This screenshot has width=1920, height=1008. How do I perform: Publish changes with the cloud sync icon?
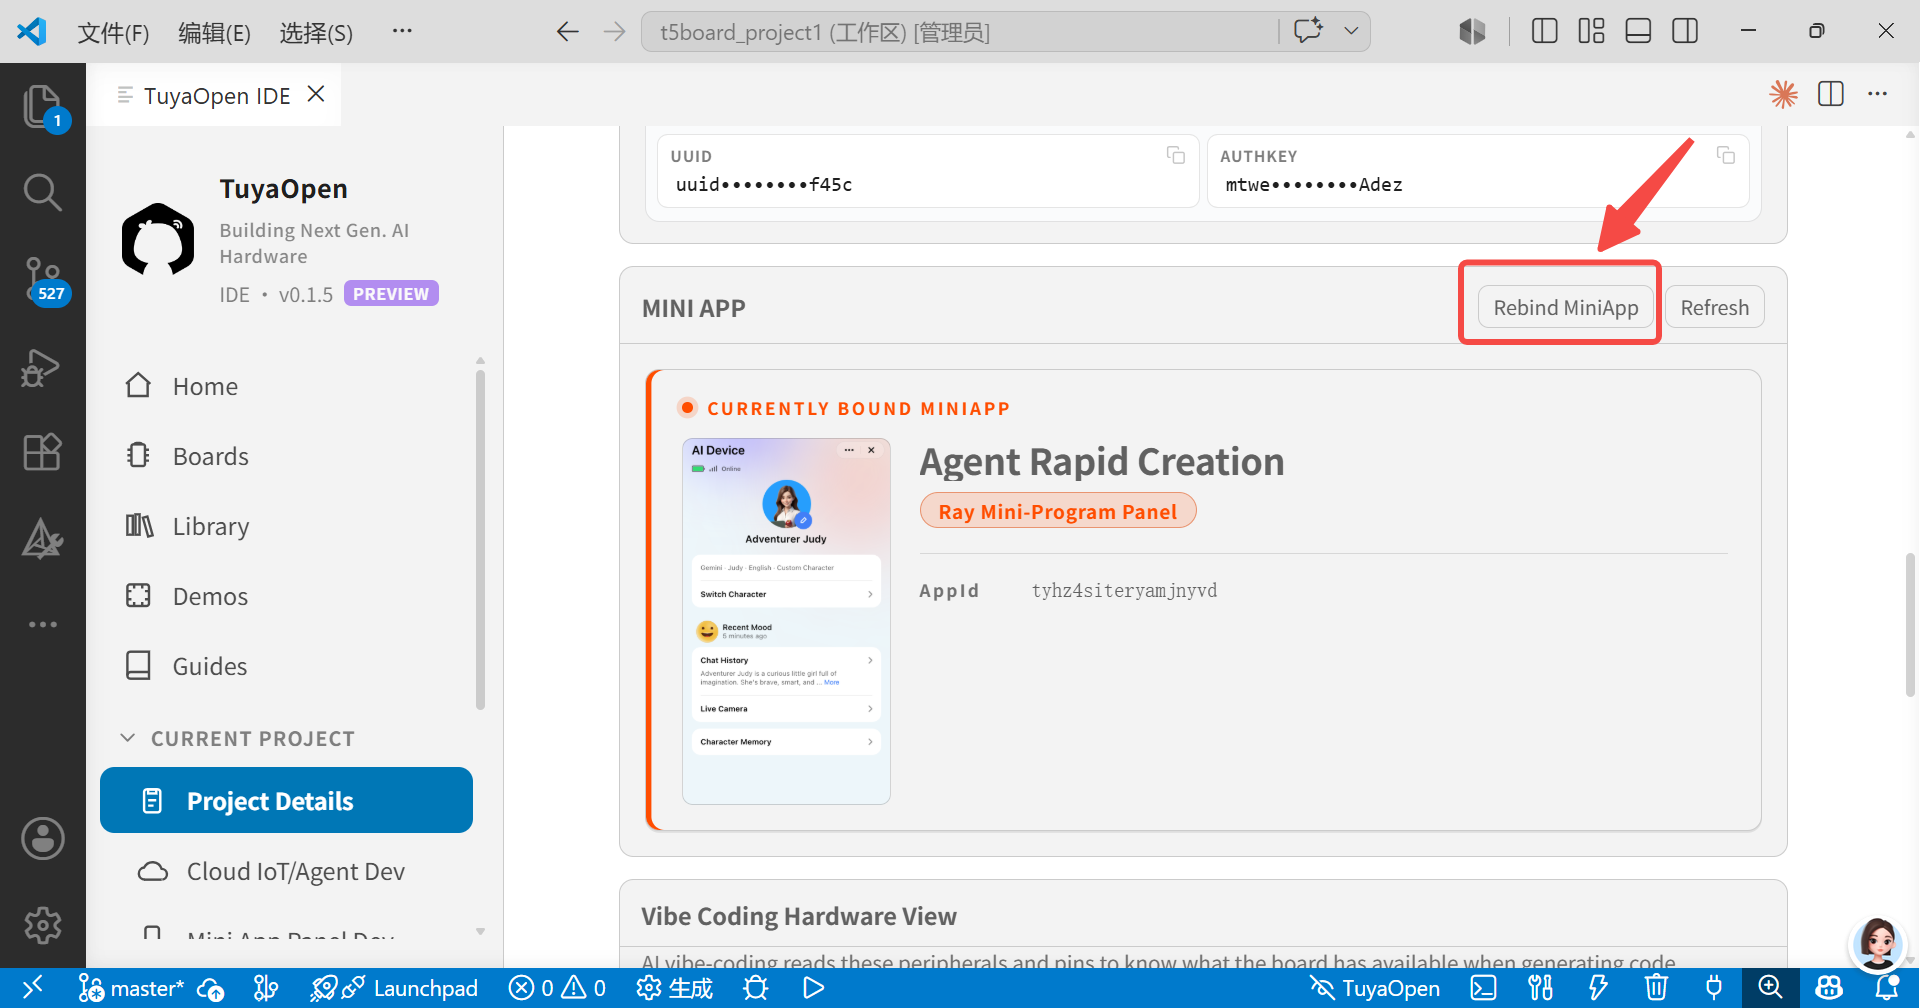click(x=211, y=988)
